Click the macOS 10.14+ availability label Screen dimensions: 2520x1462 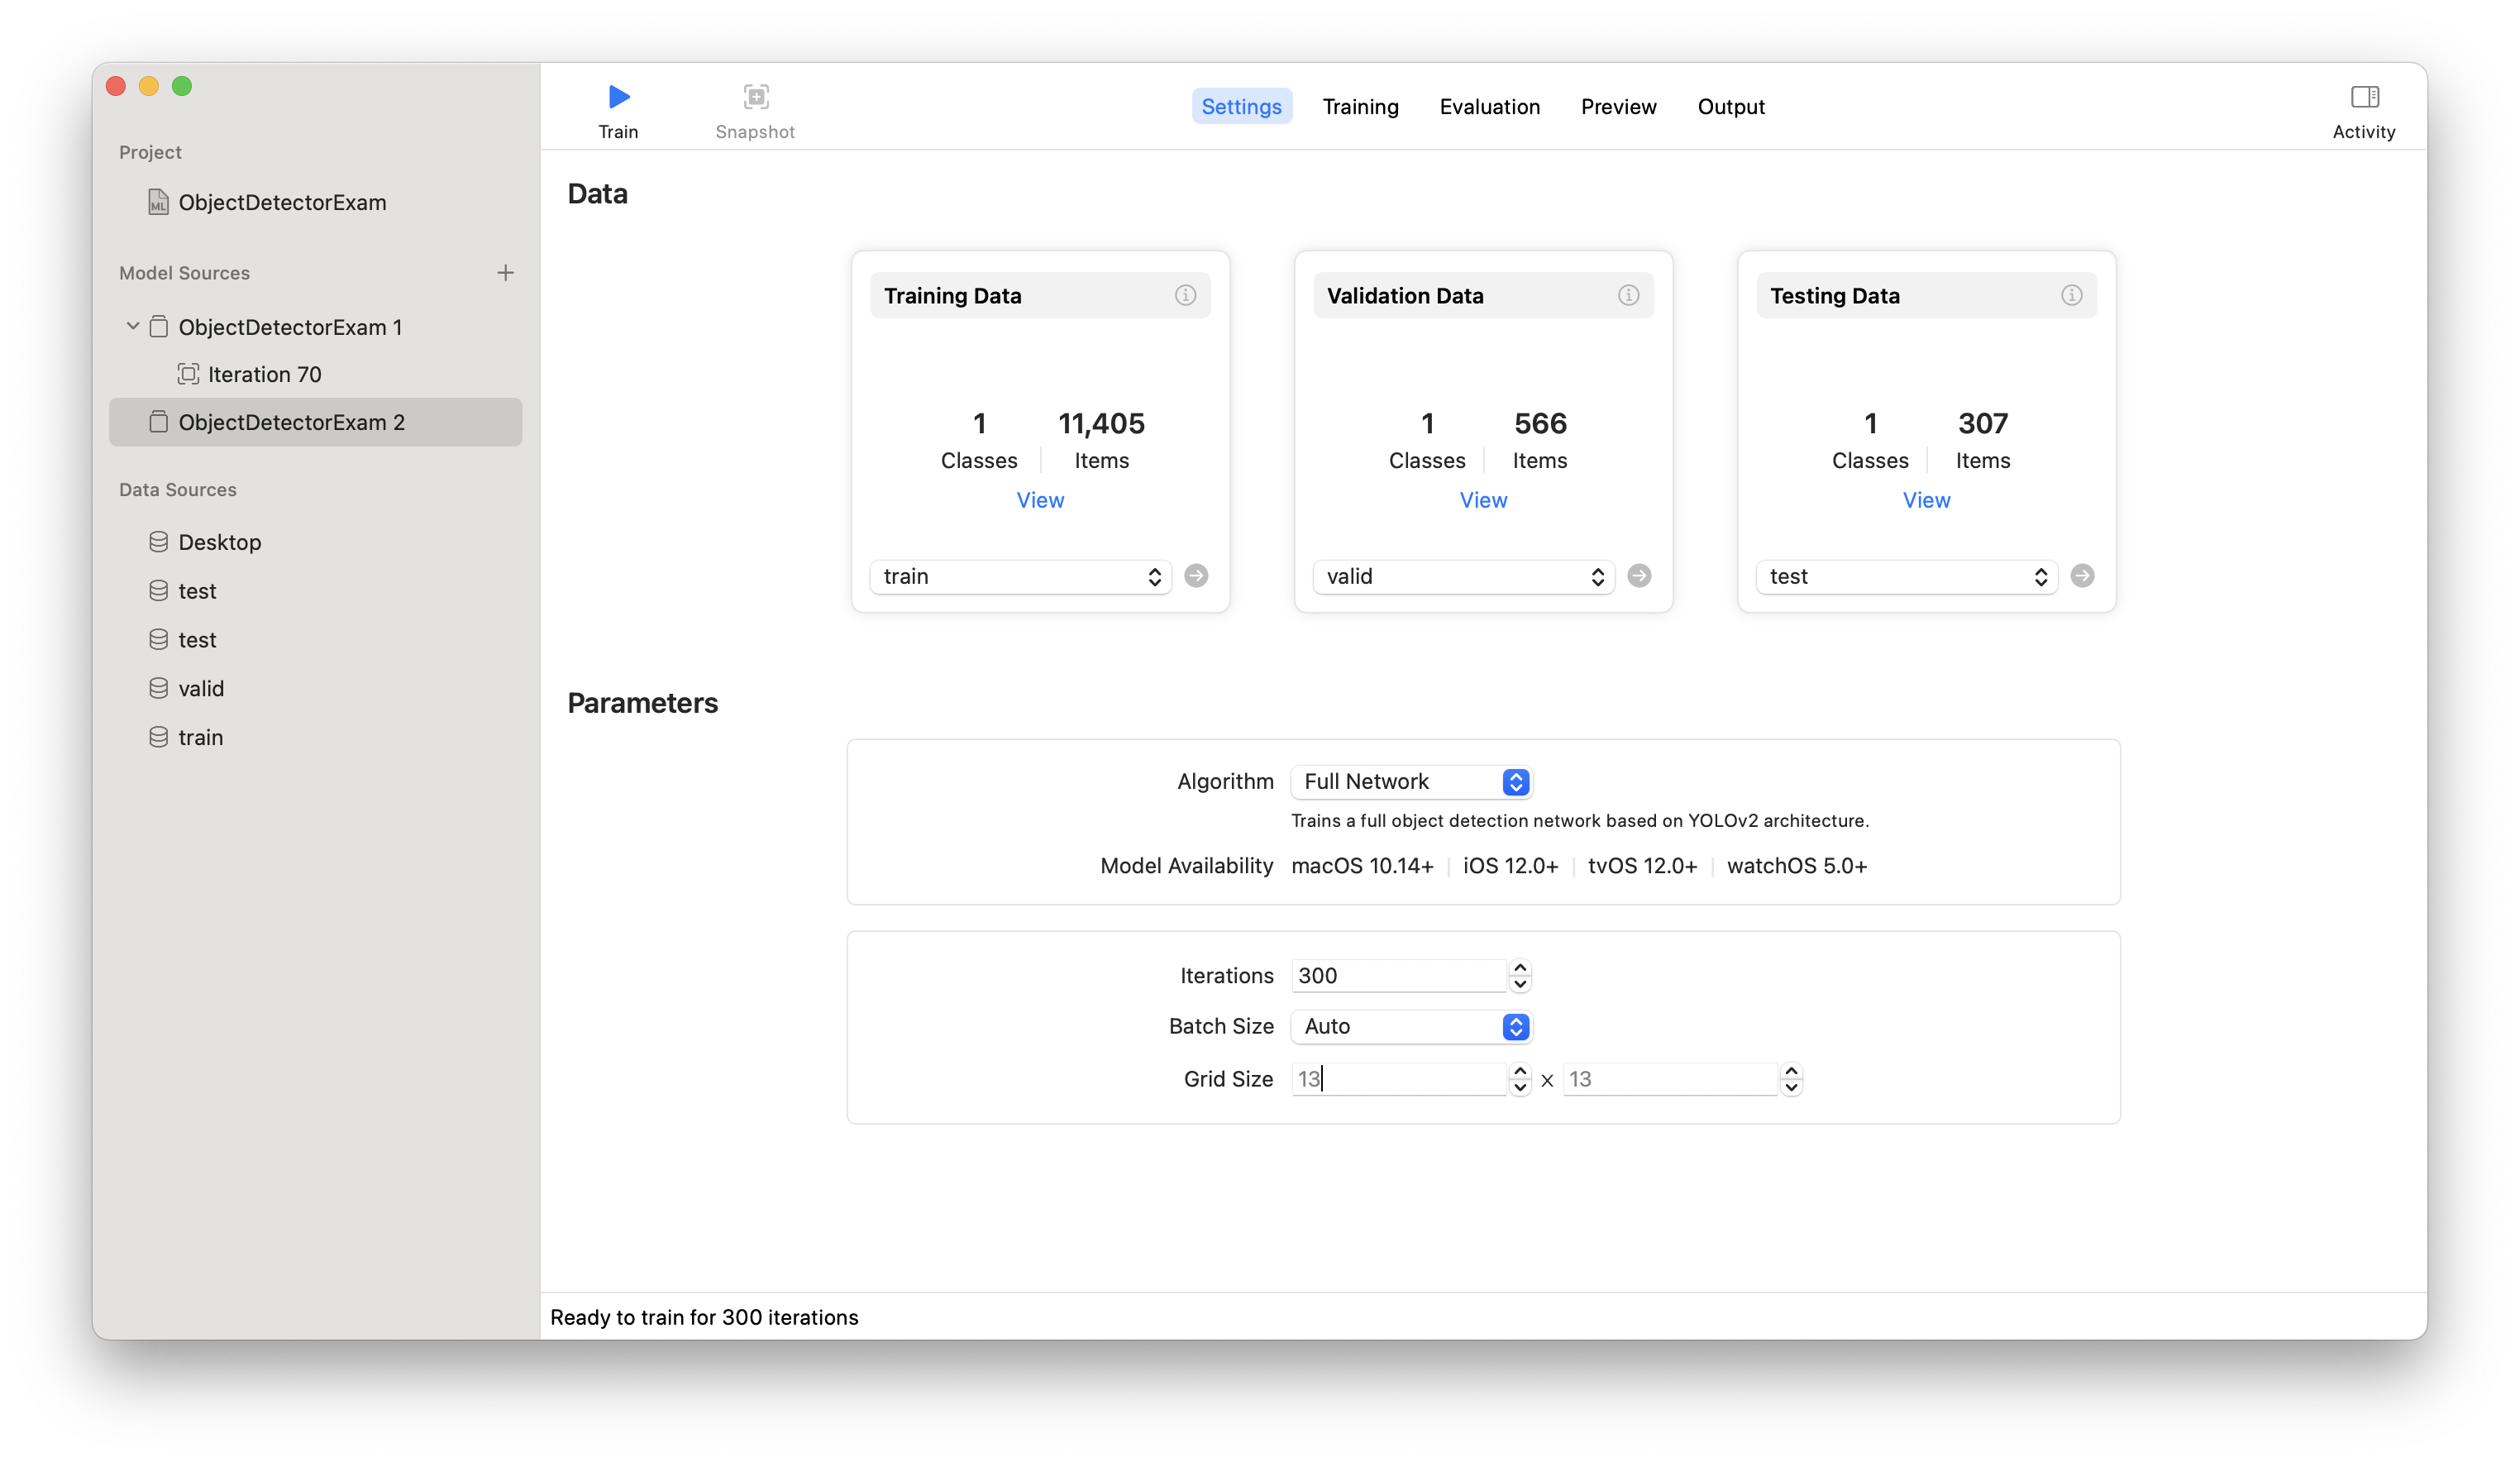coord(1362,866)
